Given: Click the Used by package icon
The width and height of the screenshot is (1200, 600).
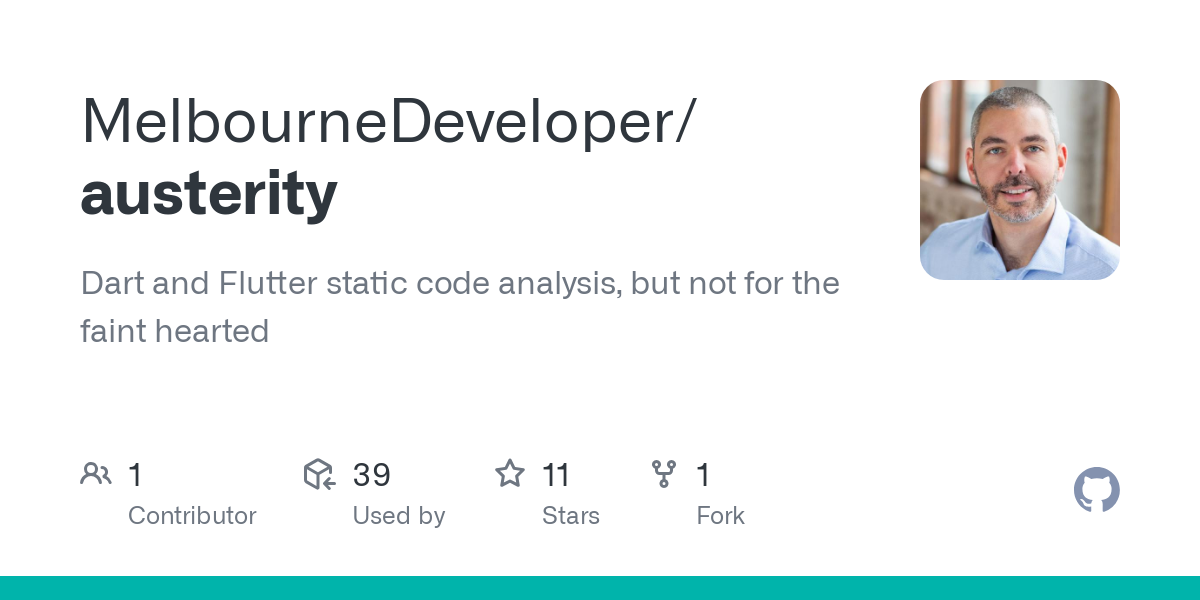Looking at the screenshot, I should pos(318,474).
